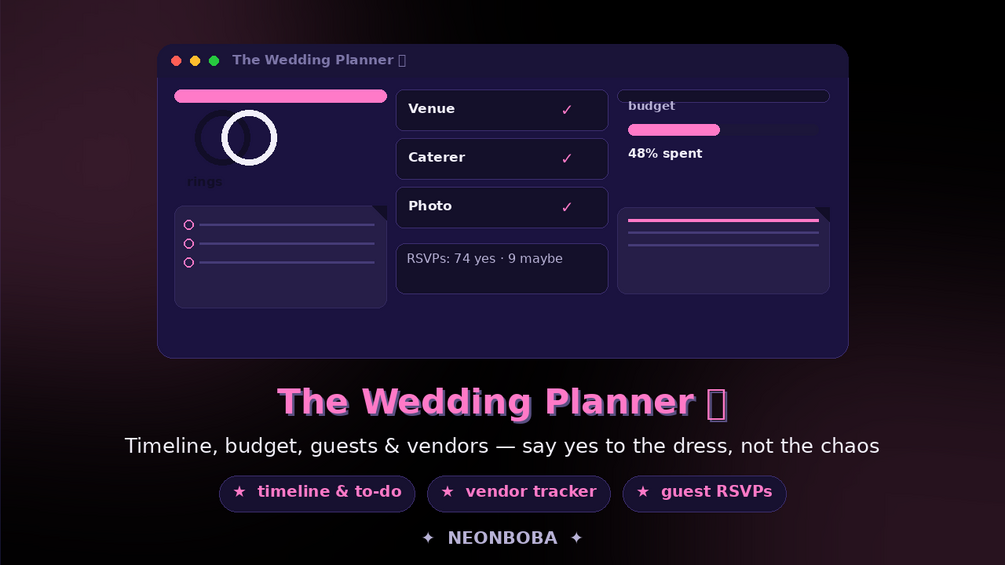Click the Photo checkmark icon
1005x565 pixels.
tap(567, 207)
